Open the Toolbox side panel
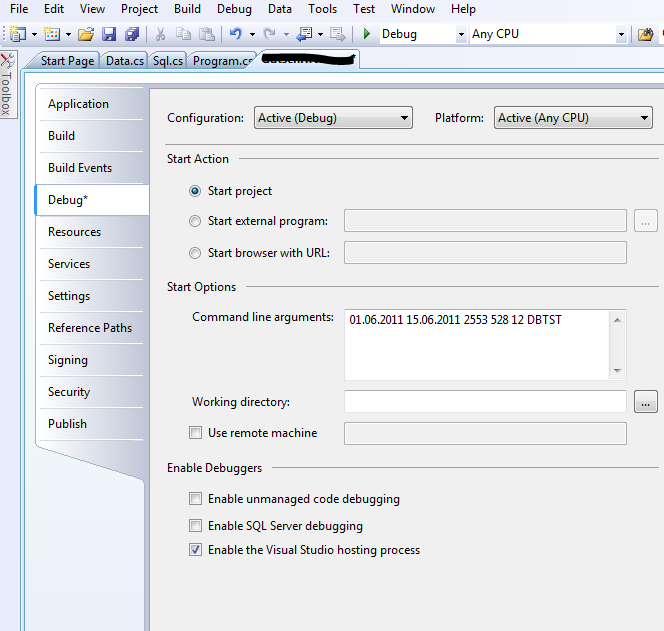Image resolution: width=664 pixels, height=631 pixels. [x=7, y=84]
